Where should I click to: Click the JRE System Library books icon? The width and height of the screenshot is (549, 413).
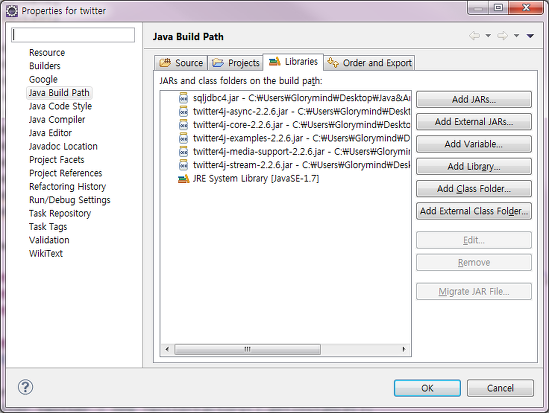pyautogui.click(x=183, y=179)
